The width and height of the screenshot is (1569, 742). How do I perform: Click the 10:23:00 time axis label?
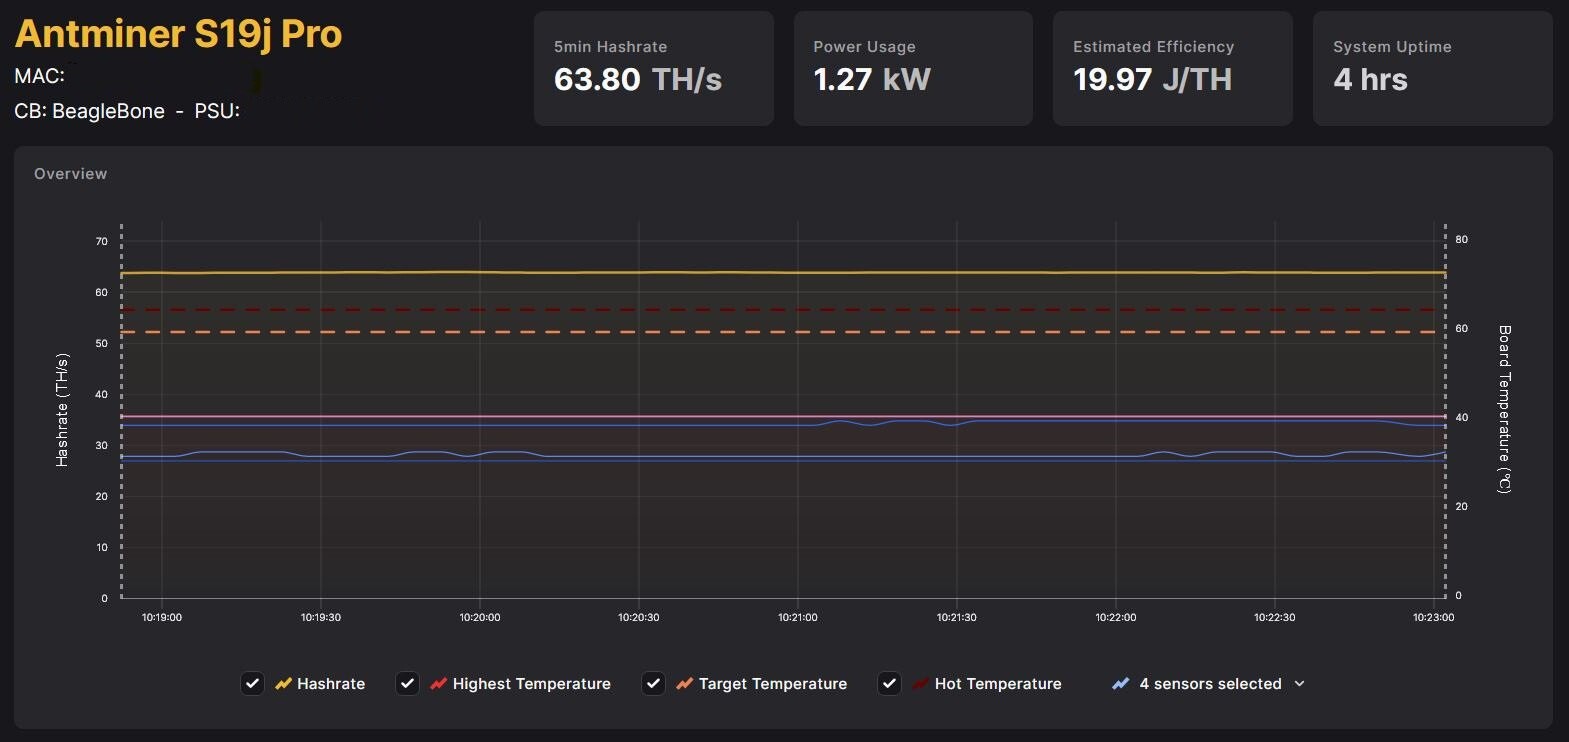pos(1434,617)
